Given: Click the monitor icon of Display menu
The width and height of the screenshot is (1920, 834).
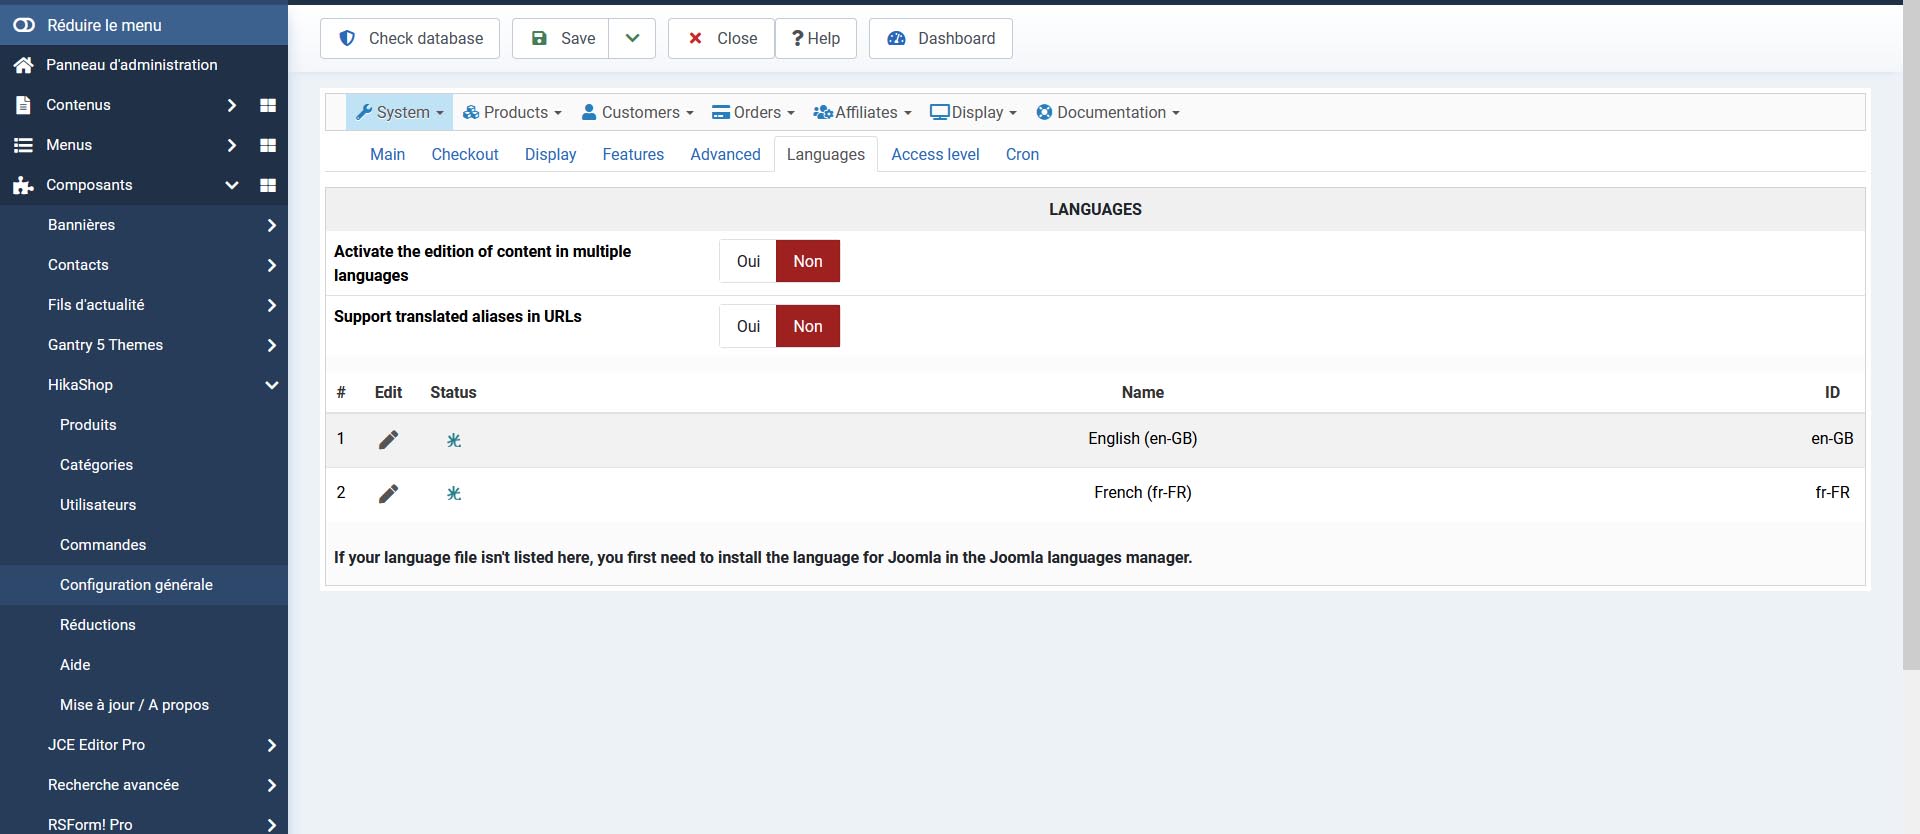Looking at the screenshot, I should click(x=940, y=112).
